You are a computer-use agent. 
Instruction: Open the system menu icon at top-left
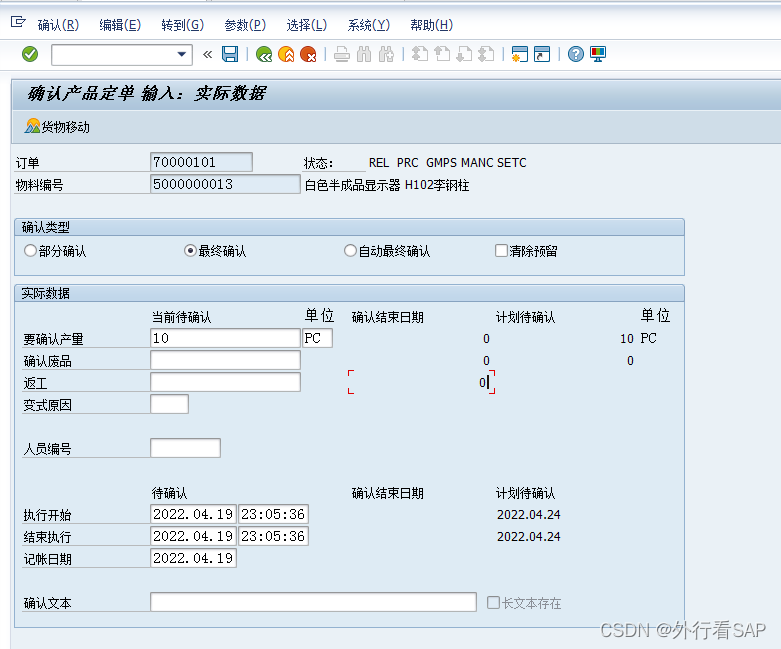[x=18, y=22]
